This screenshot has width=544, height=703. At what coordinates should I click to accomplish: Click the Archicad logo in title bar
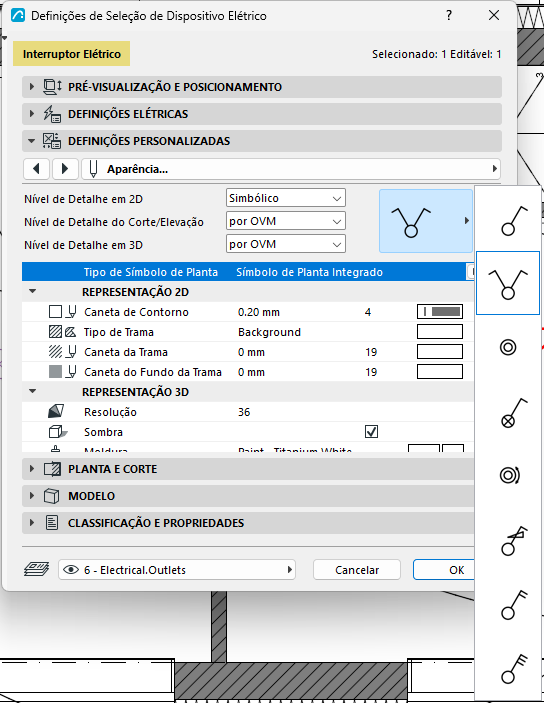18,16
